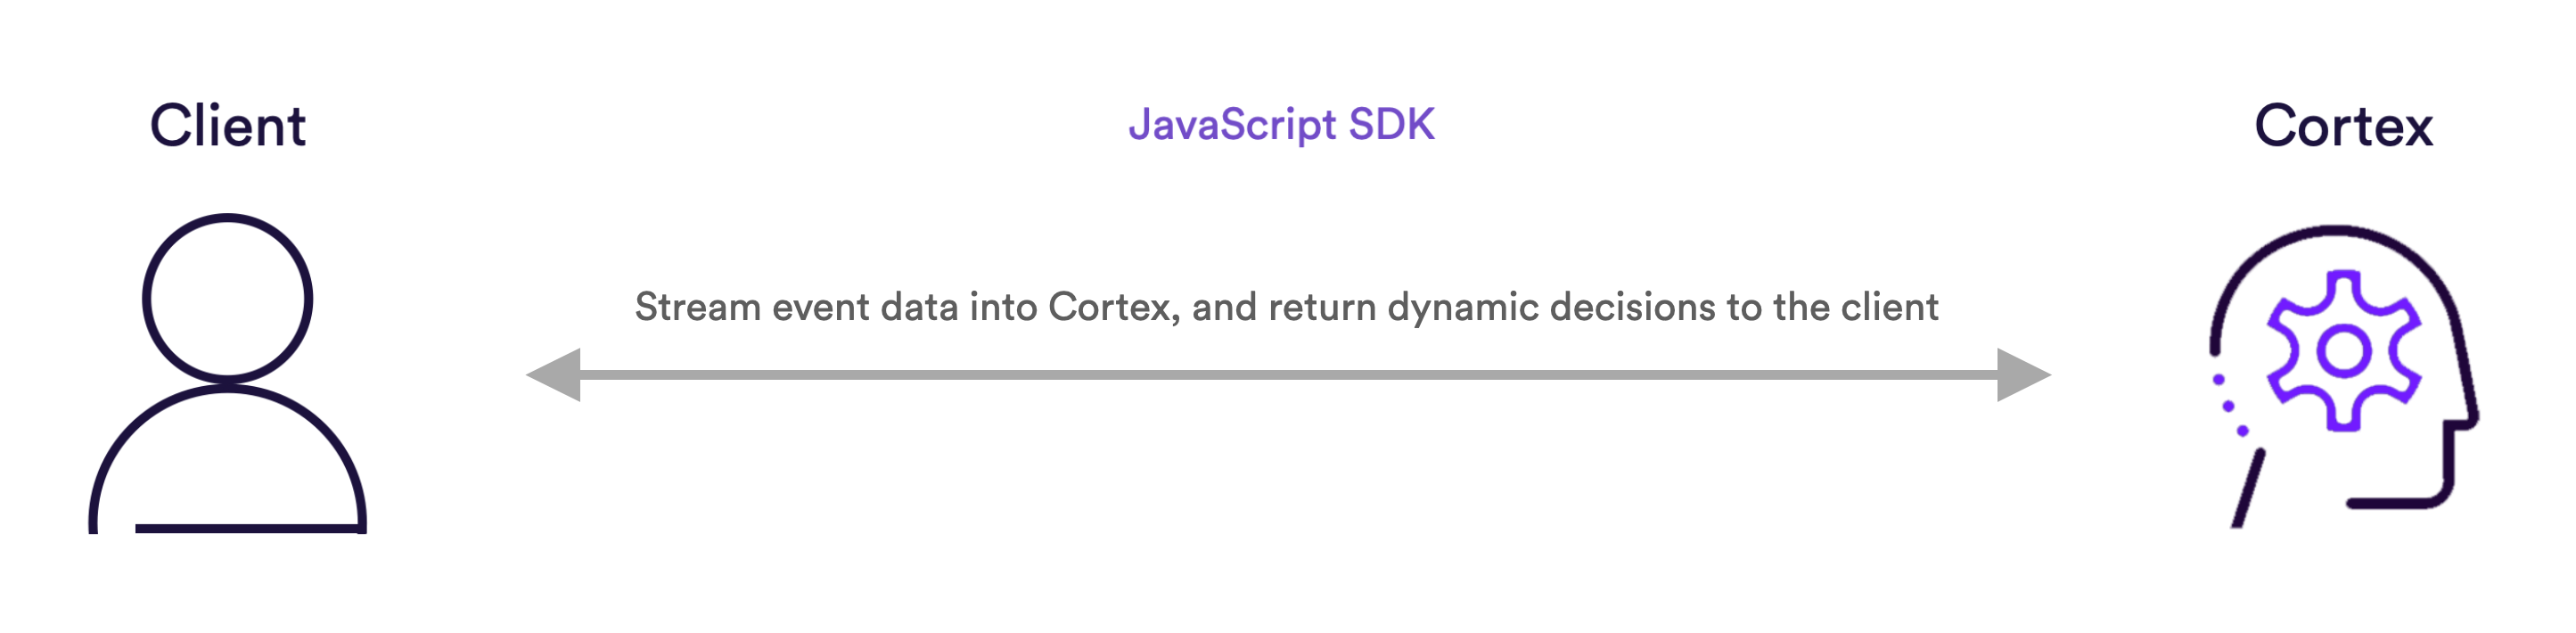Click the Cortex head profile icon
Screen dimensions: 2576x633
2343,376
